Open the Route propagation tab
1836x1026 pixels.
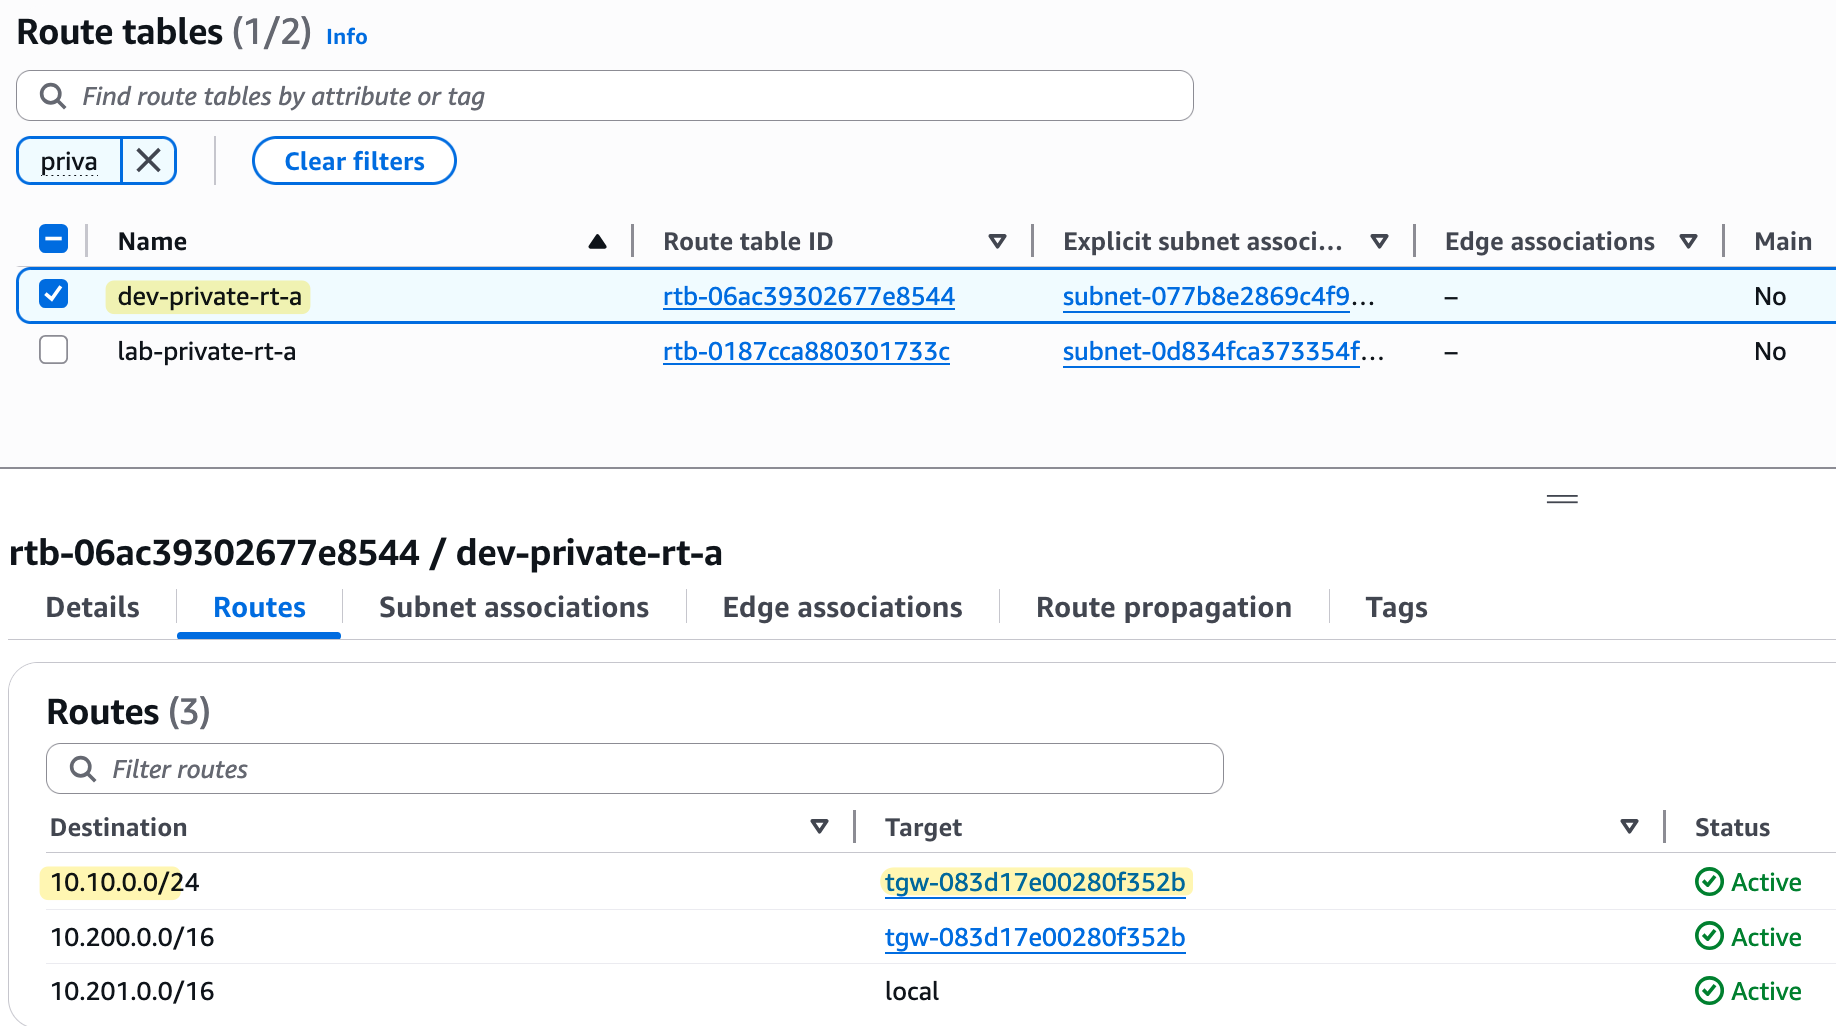[1163, 608]
